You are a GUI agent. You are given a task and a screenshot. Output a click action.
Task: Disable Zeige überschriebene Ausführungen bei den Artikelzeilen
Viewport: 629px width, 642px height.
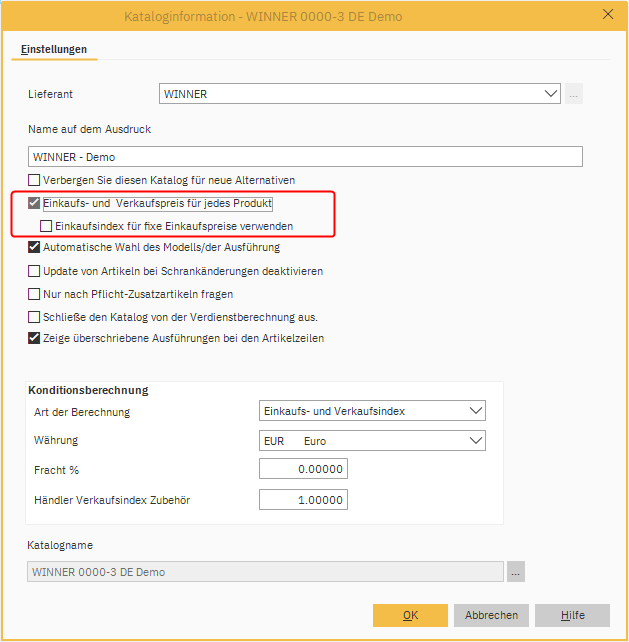35,339
